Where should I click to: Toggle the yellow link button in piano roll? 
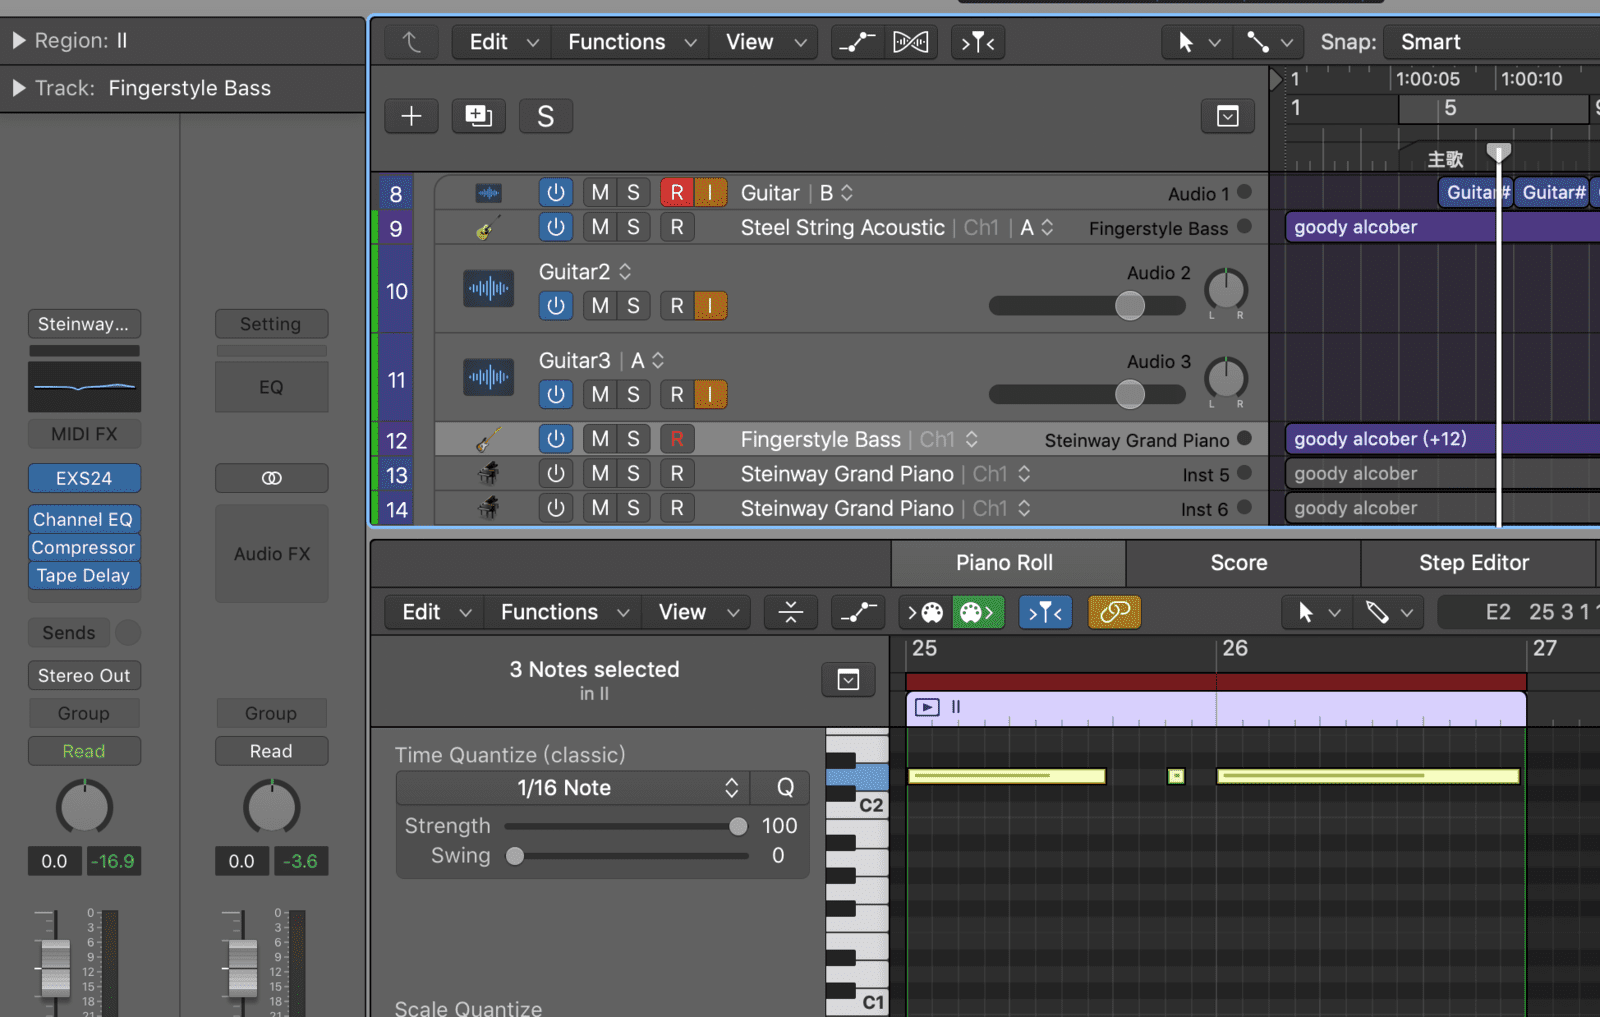1114,612
